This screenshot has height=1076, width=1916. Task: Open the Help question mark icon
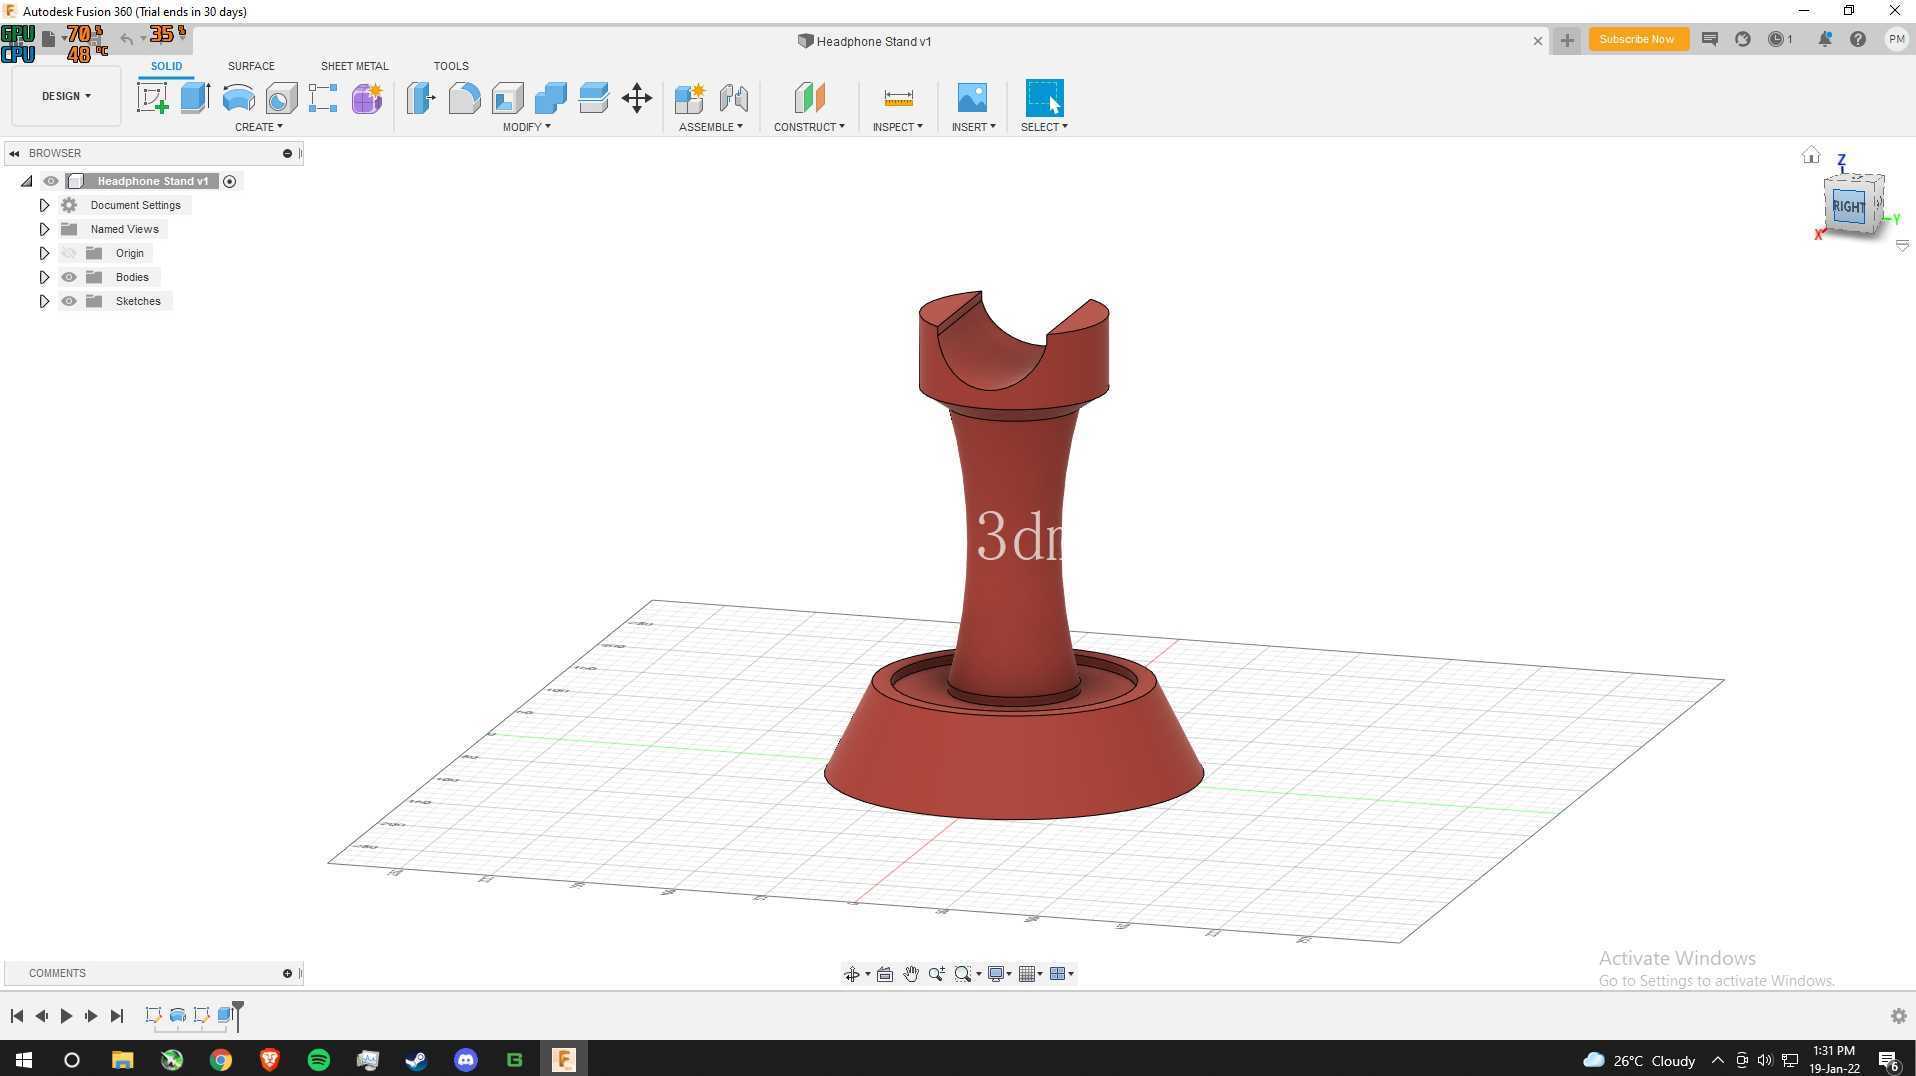pyautogui.click(x=1858, y=39)
